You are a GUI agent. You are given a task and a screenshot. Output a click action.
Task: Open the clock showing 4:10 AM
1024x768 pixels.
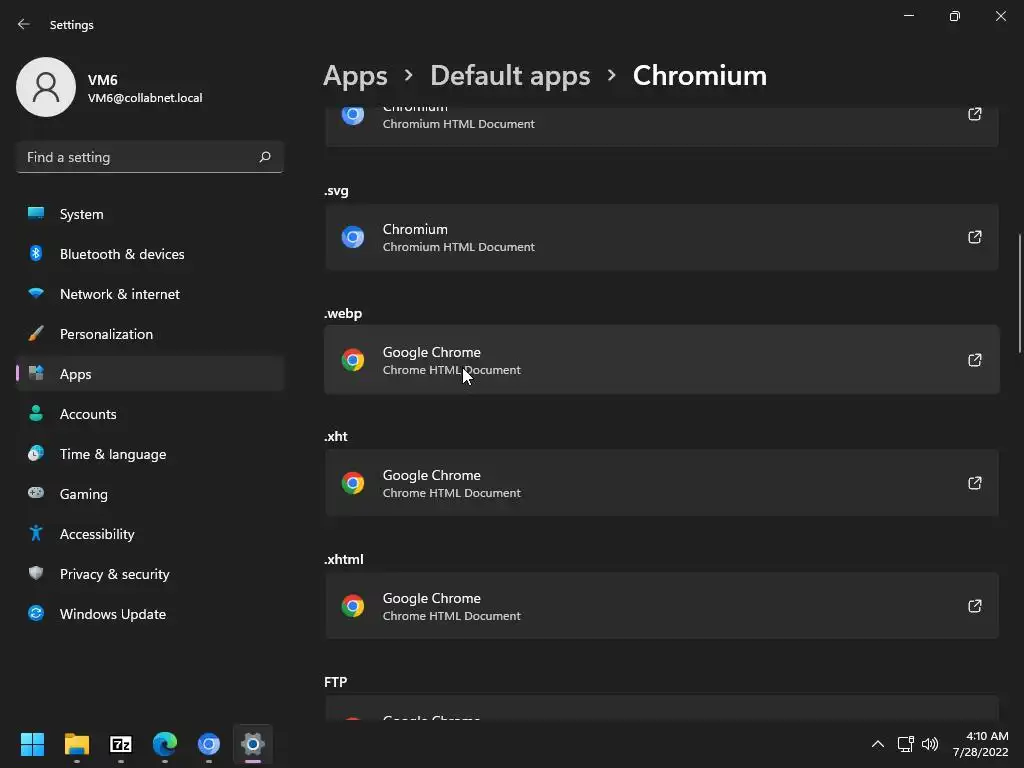[980, 744]
